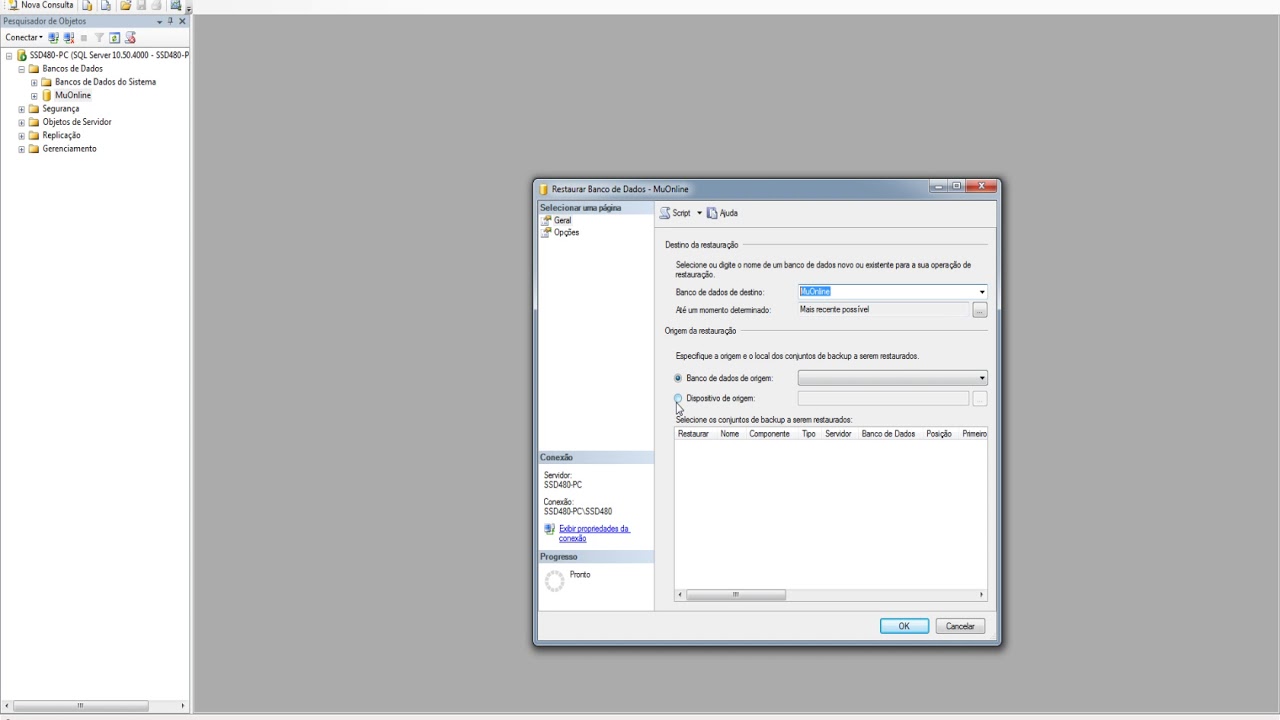Click the Disconnect icon in Object Explorer toolbar
This screenshot has height=720, width=1280.
[69, 38]
